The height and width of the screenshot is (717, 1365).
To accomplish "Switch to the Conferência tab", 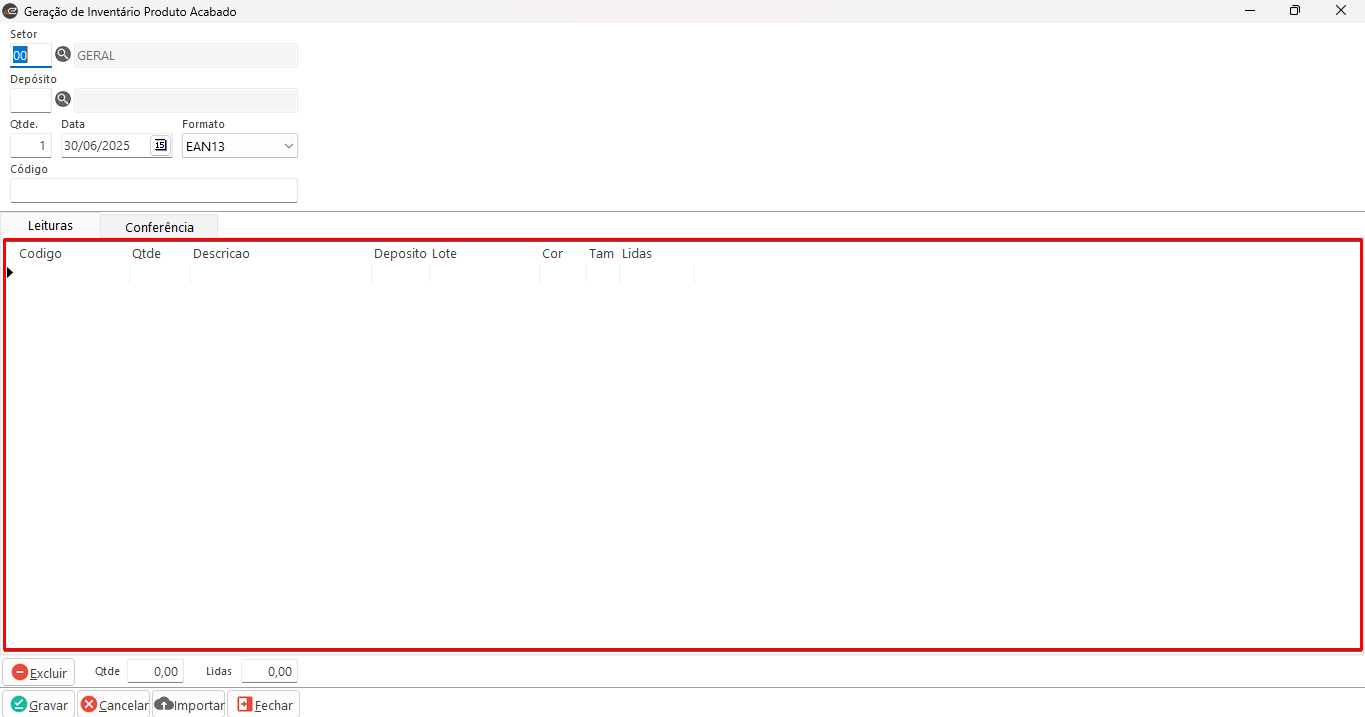I will point(159,227).
